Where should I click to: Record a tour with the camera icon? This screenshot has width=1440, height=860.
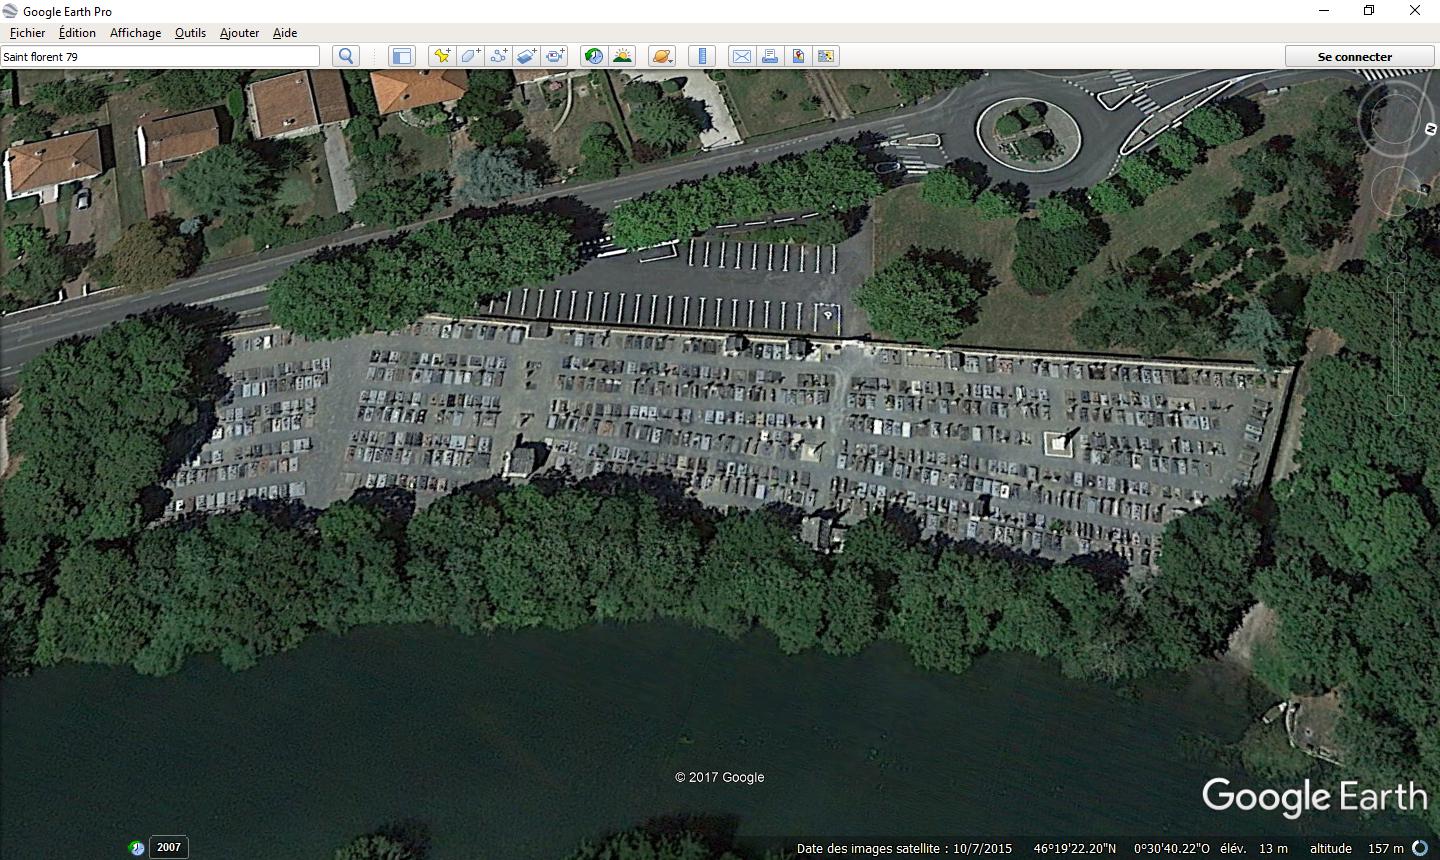[x=555, y=56]
